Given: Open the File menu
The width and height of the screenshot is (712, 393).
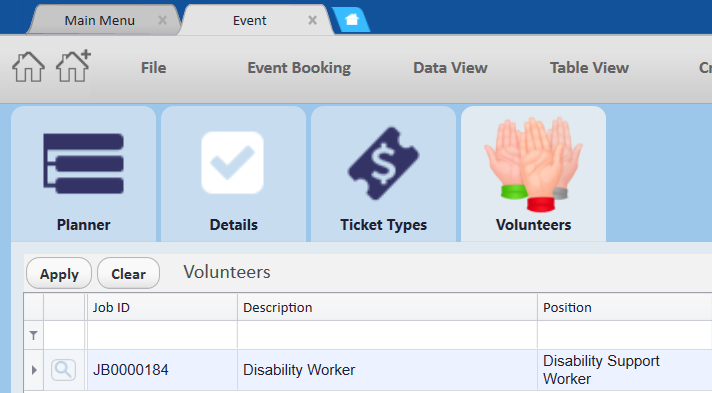Looking at the screenshot, I should pos(153,68).
